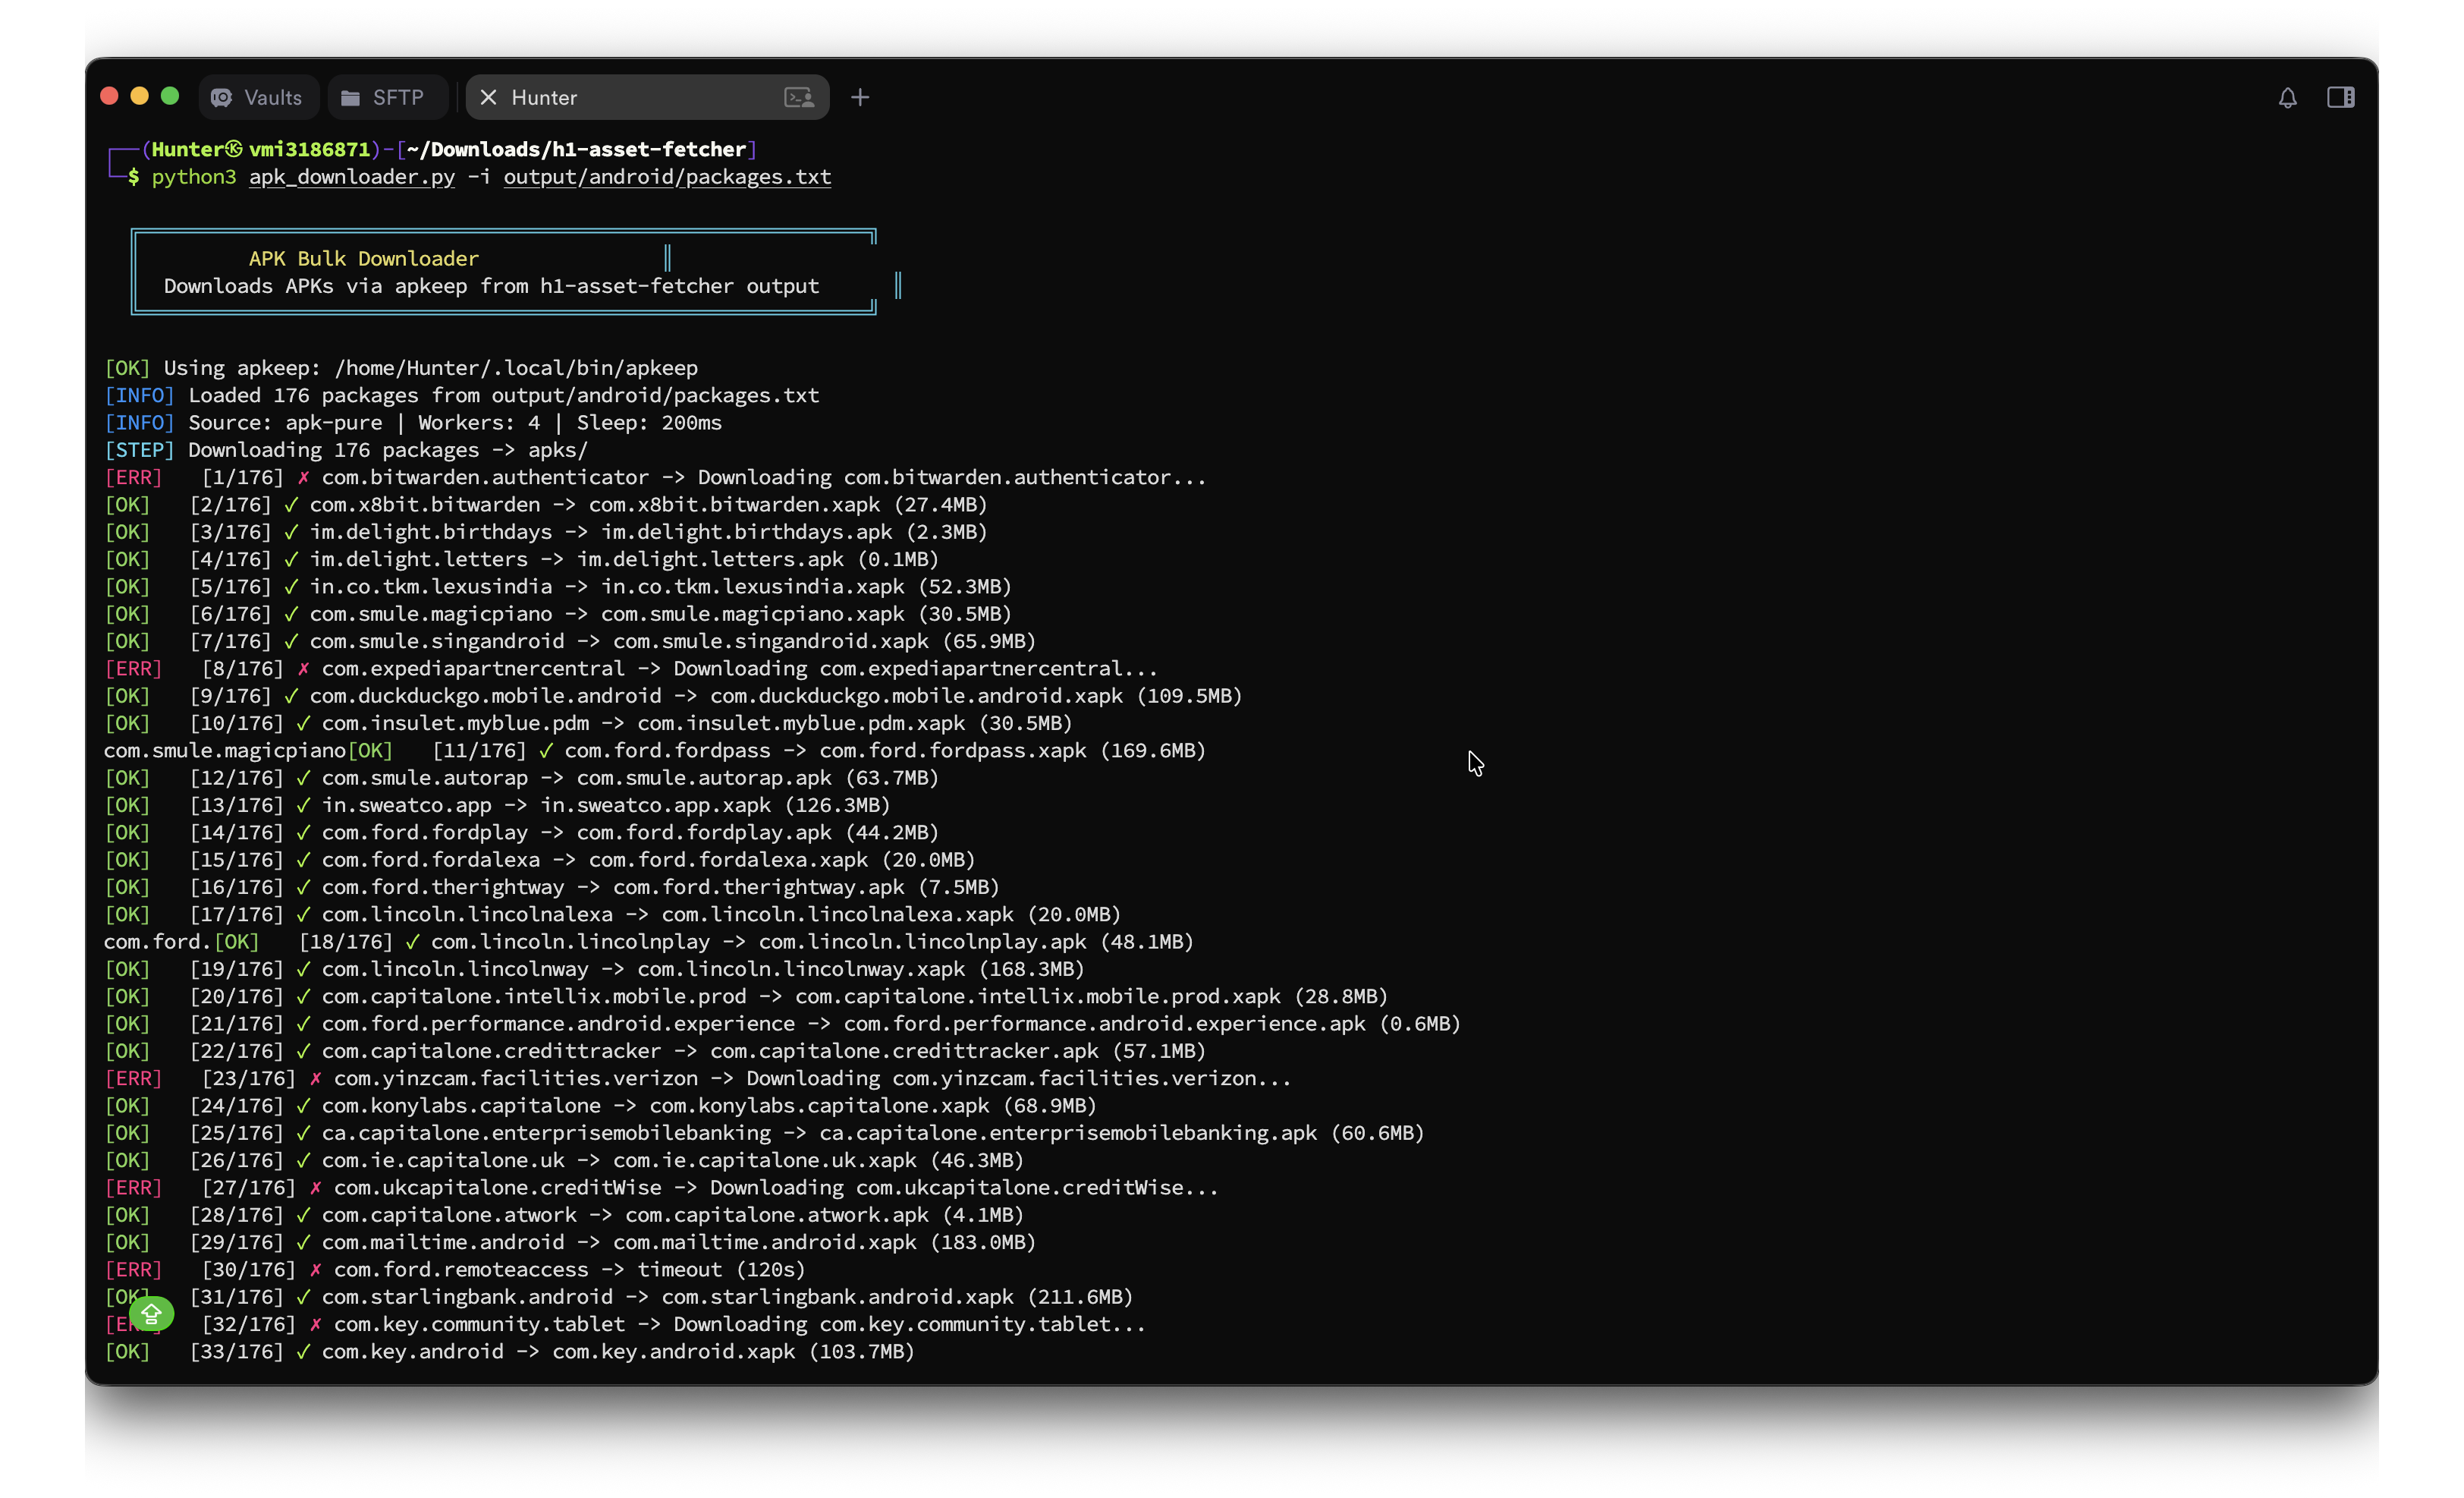This screenshot has width=2464, height=1498.
Task: Click the SFTP folder icon
Action: coord(351,97)
